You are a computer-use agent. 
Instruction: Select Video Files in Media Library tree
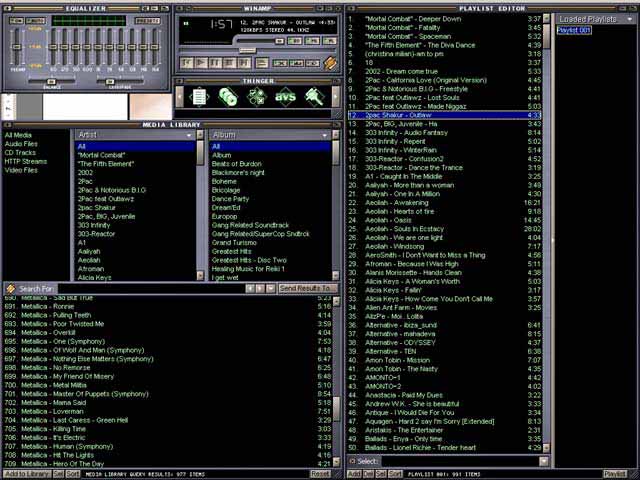click(21, 170)
